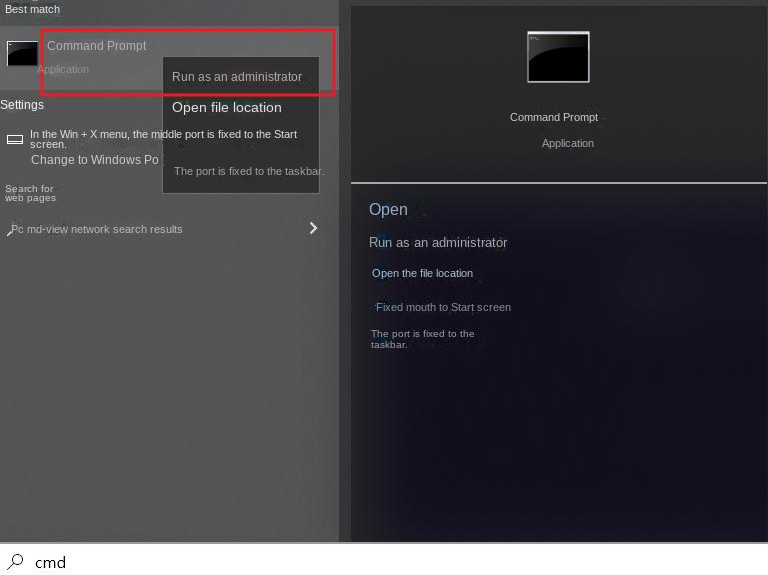The width and height of the screenshot is (768, 575).
Task: Click Fixed mouth to Start screen option
Action: pos(443,307)
